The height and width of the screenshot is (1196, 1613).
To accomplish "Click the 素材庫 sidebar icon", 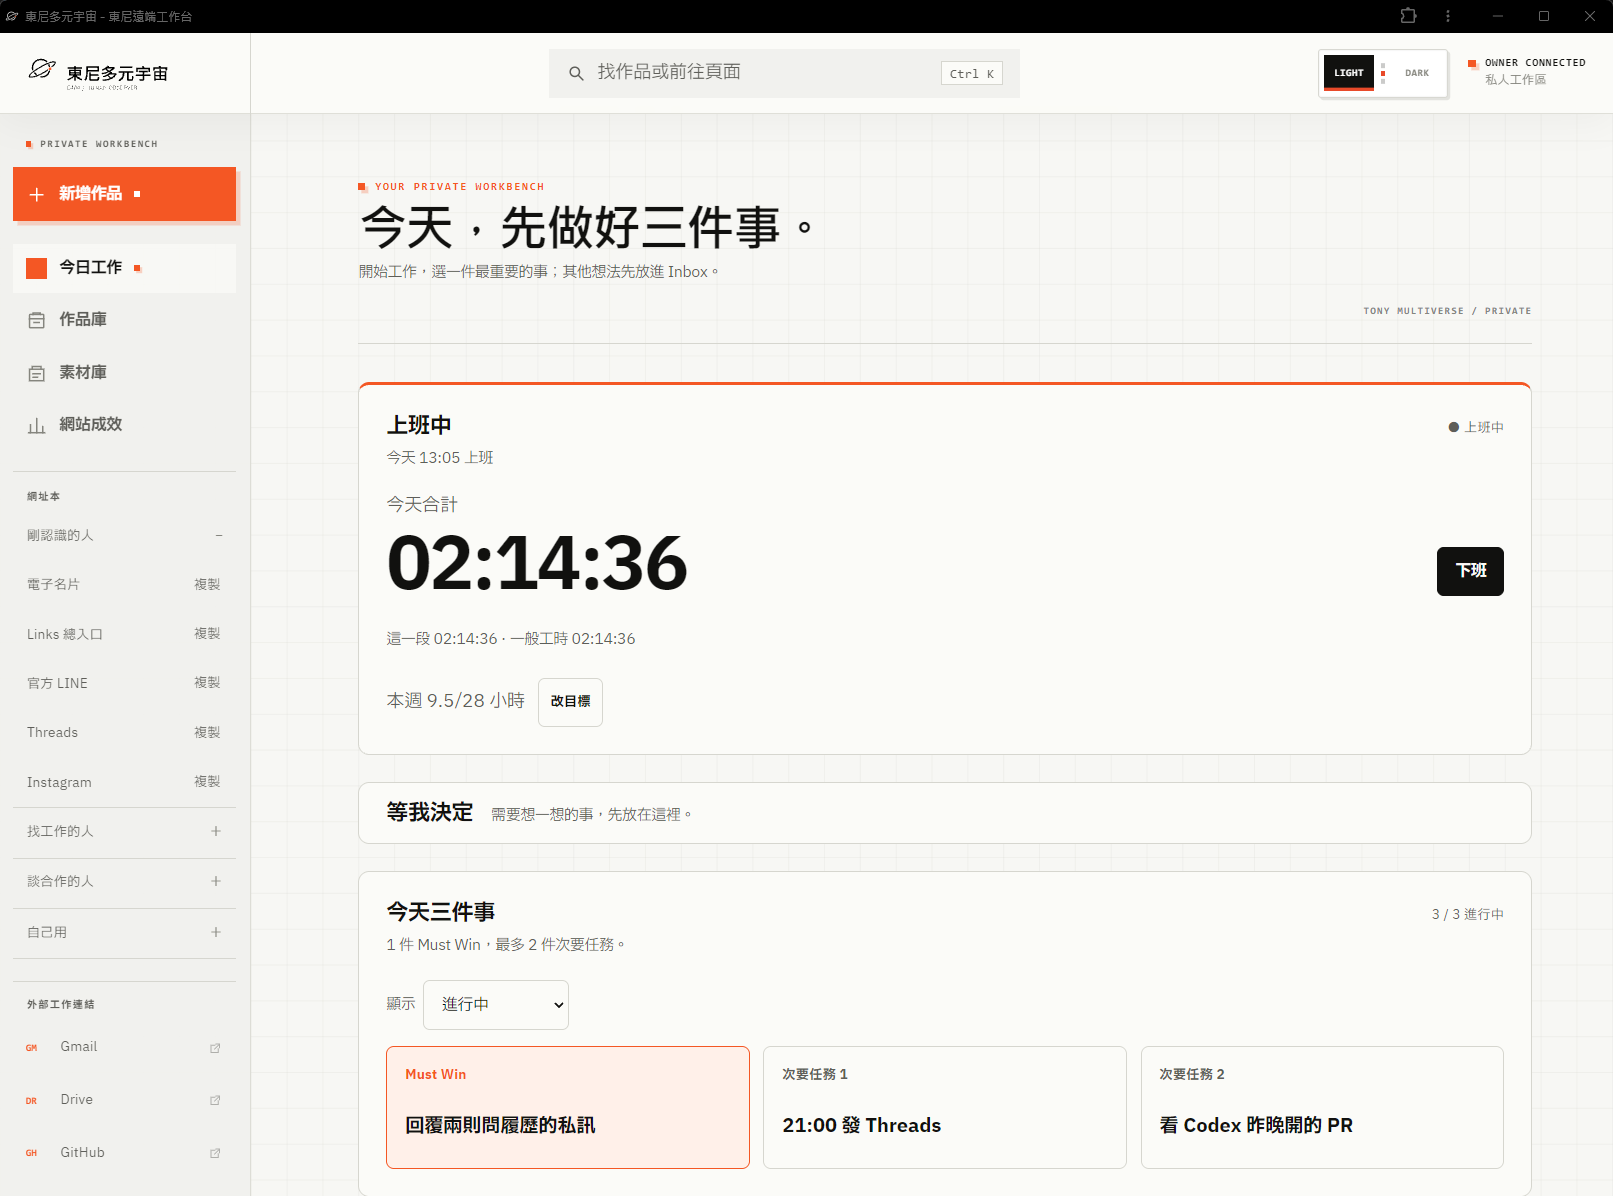I will pos(37,373).
